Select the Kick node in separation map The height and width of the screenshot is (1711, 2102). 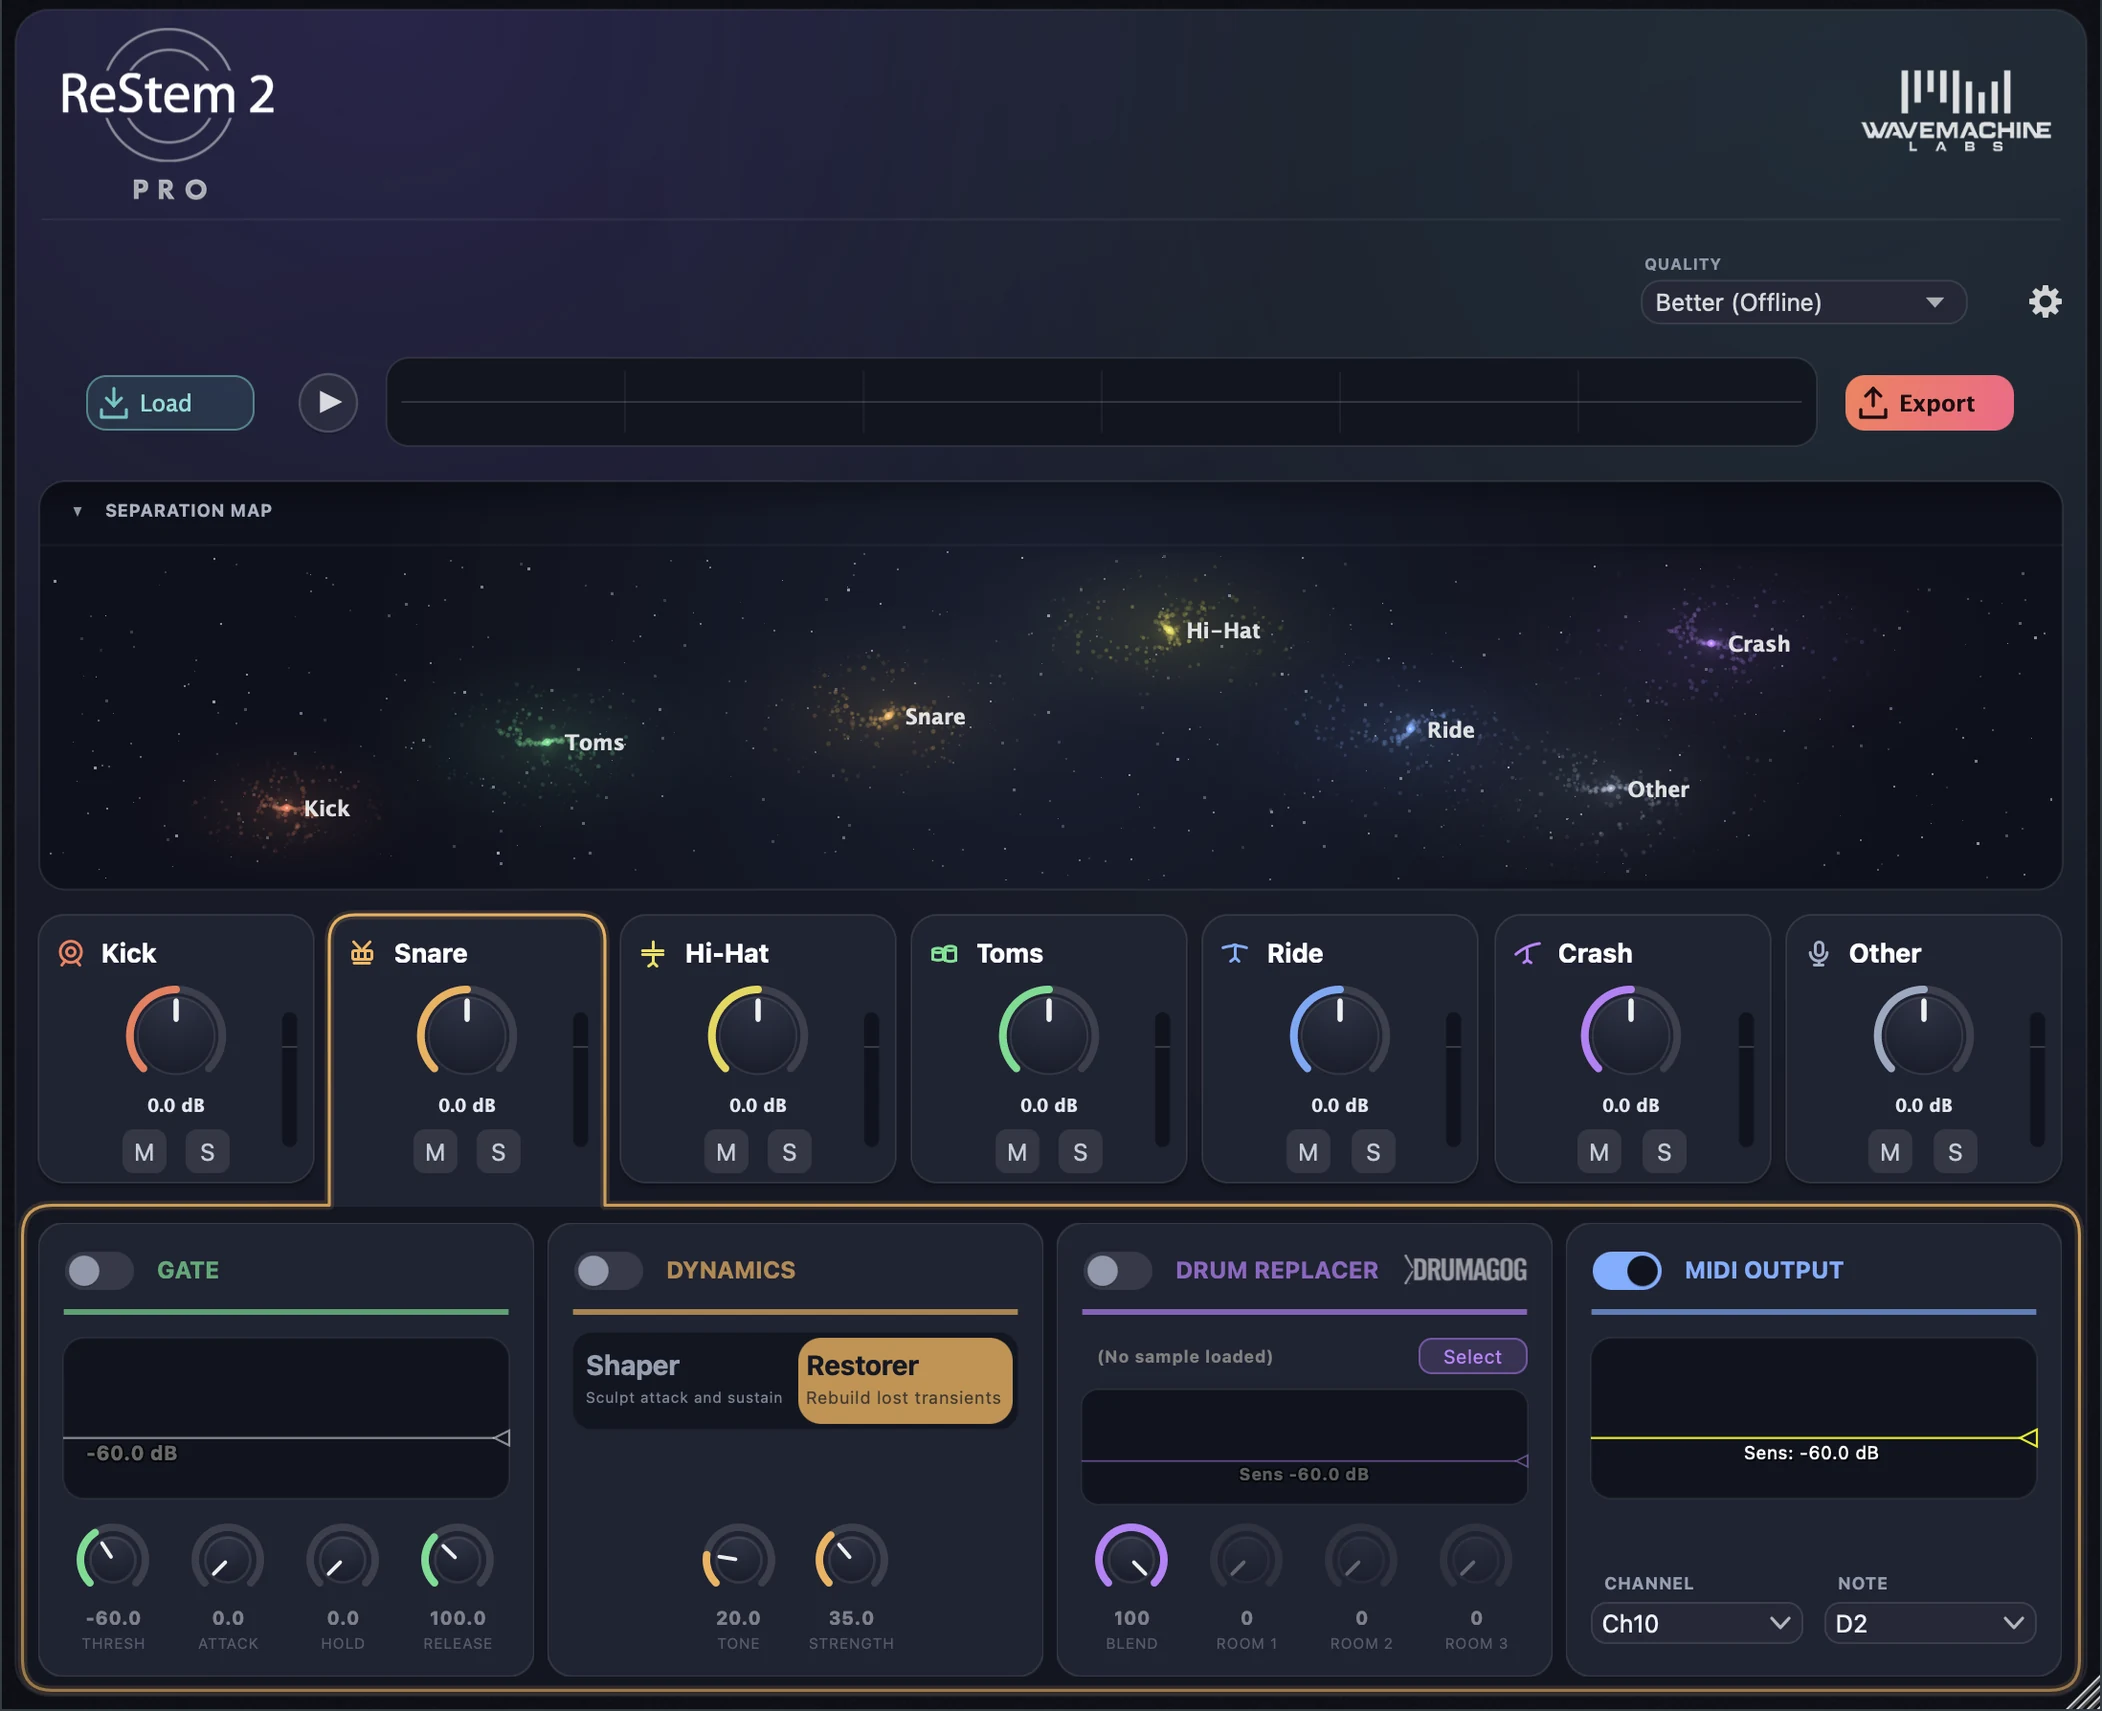pyautogui.click(x=288, y=807)
